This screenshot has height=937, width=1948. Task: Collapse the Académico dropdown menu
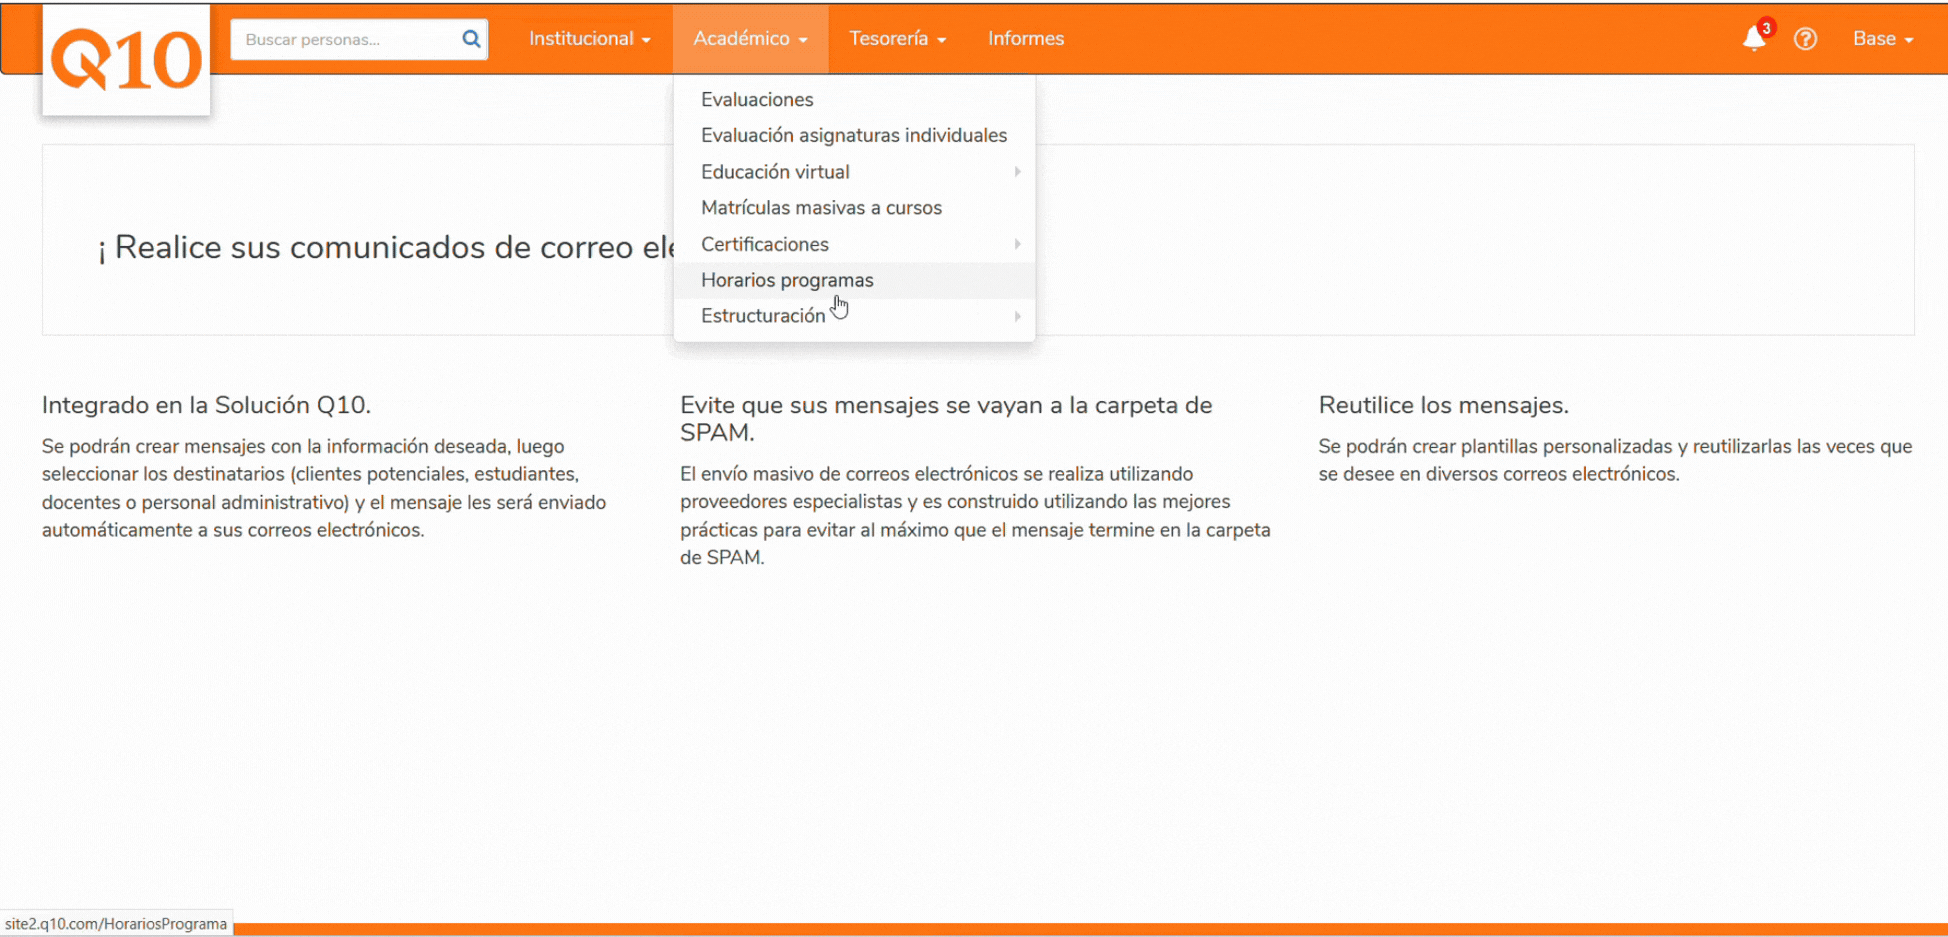coord(750,38)
